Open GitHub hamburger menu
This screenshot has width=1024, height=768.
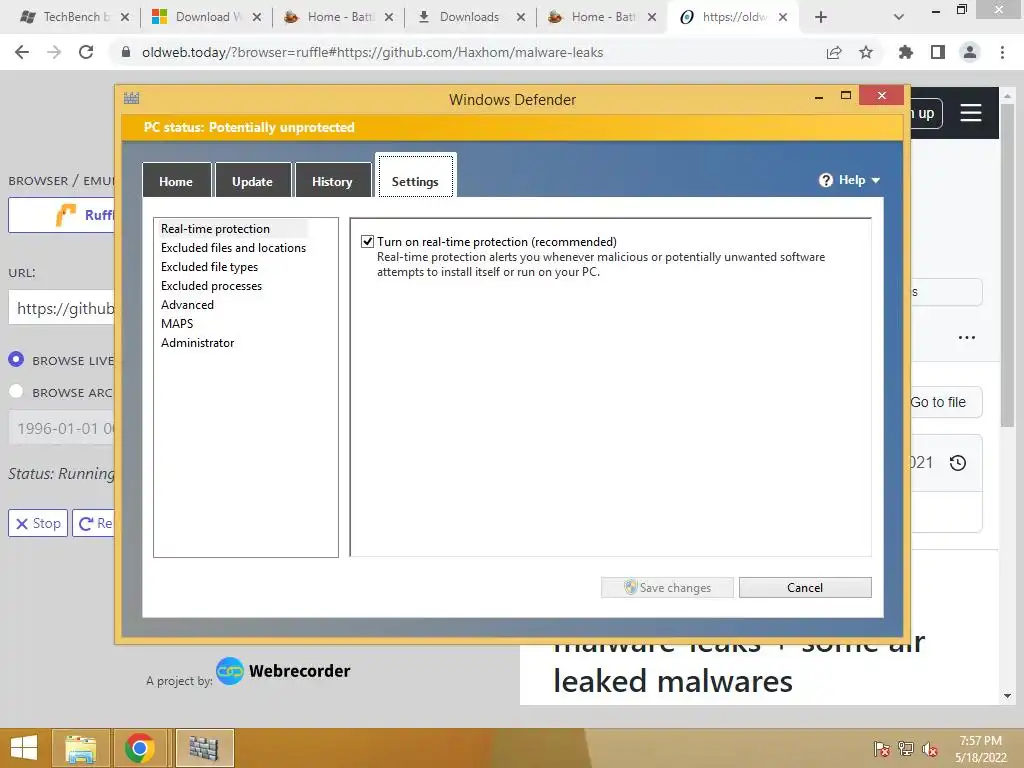(x=971, y=113)
